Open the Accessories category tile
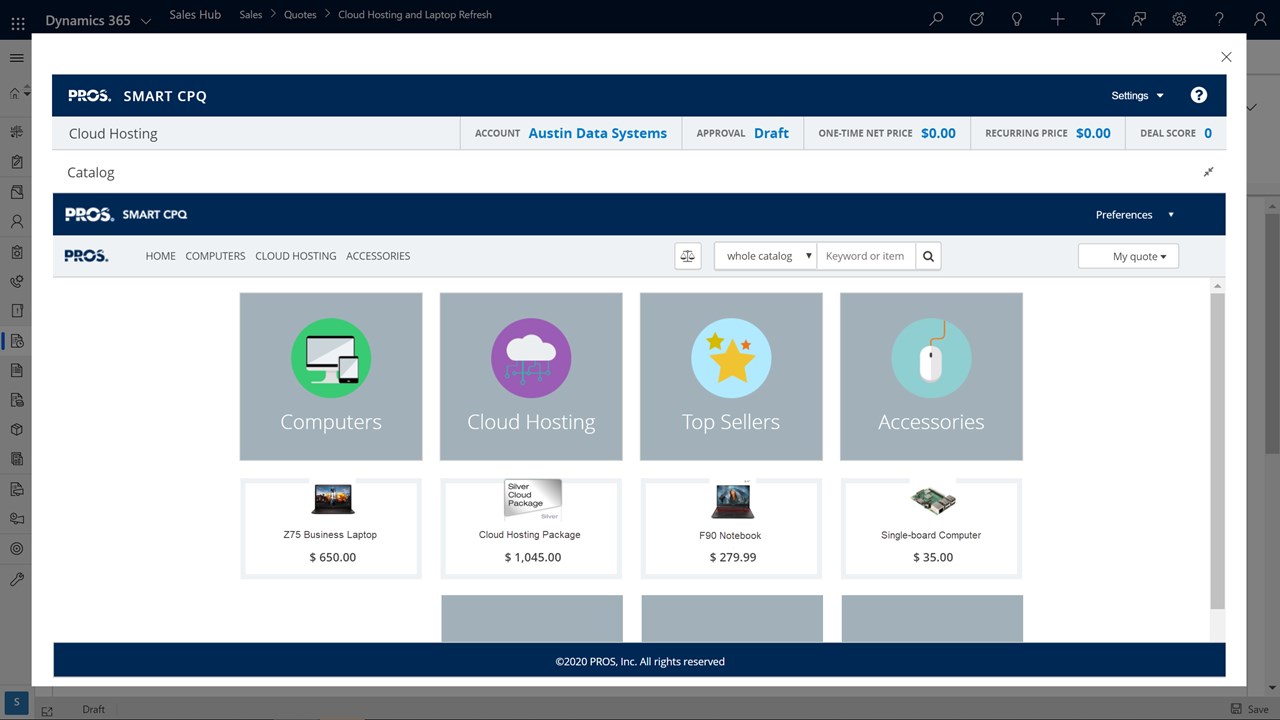 pos(931,376)
